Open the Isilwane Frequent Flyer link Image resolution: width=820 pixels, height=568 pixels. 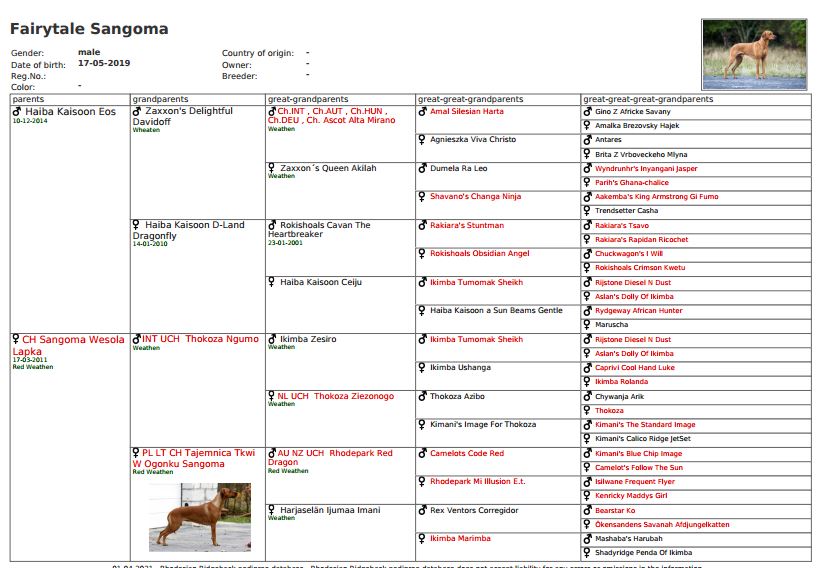click(635, 482)
